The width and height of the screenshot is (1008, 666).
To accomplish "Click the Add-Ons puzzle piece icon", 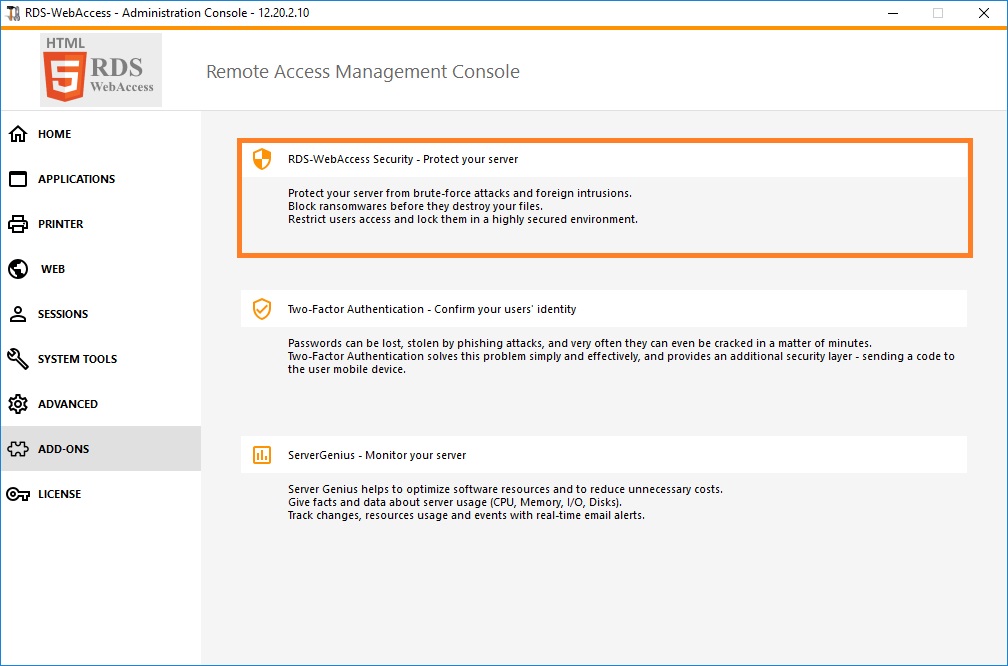I will click(18, 449).
